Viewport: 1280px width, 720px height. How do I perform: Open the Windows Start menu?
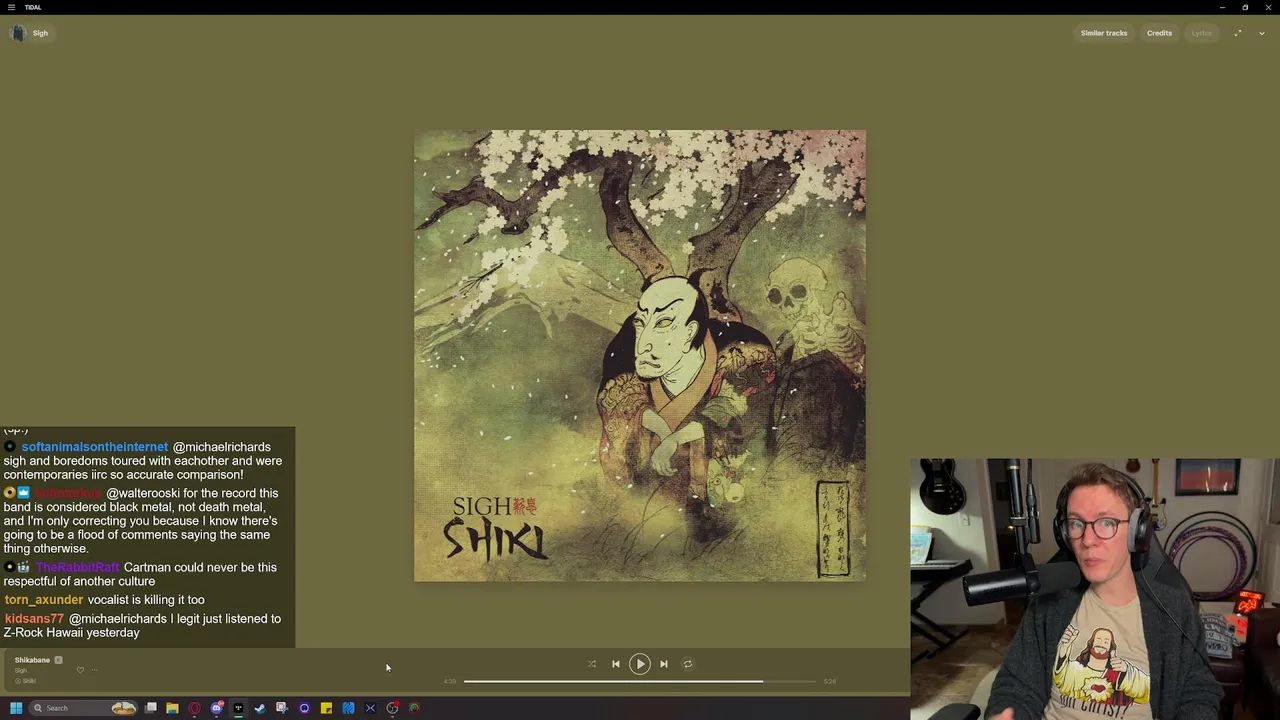pyautogui.click(x=16, y=708)
